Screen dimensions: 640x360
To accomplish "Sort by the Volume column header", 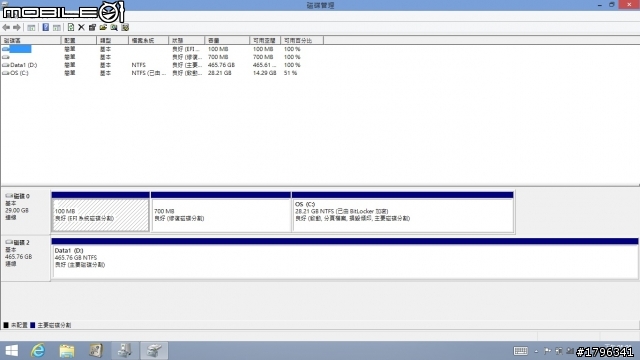I will (31, 40).
